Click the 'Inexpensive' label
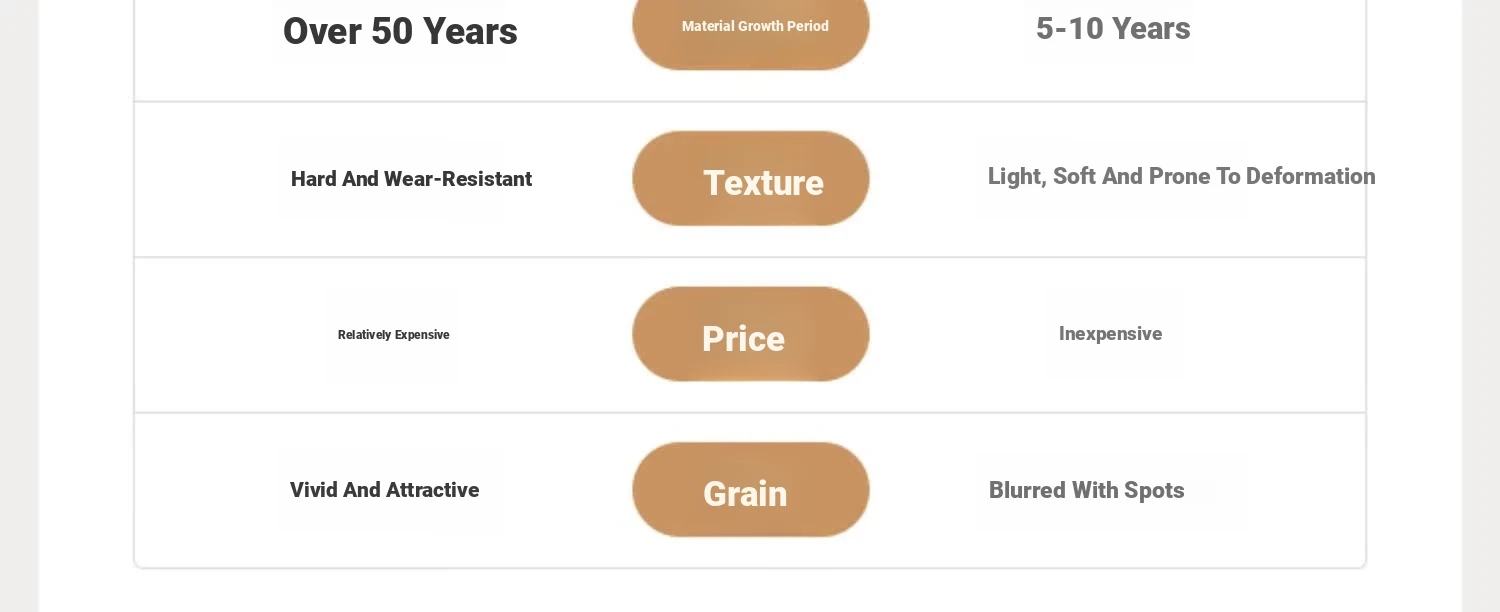 [x=1110, y=334]
